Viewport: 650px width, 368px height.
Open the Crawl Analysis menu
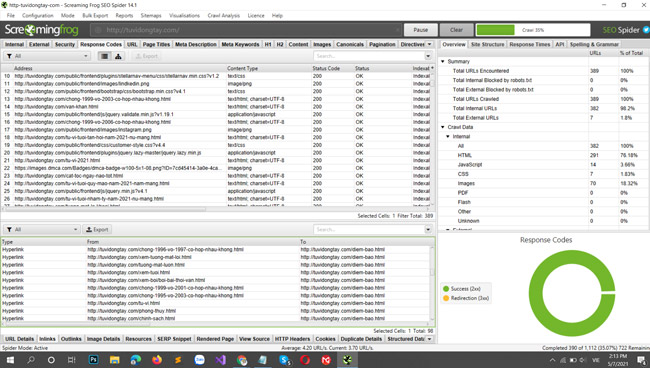[x=223, y=15]
